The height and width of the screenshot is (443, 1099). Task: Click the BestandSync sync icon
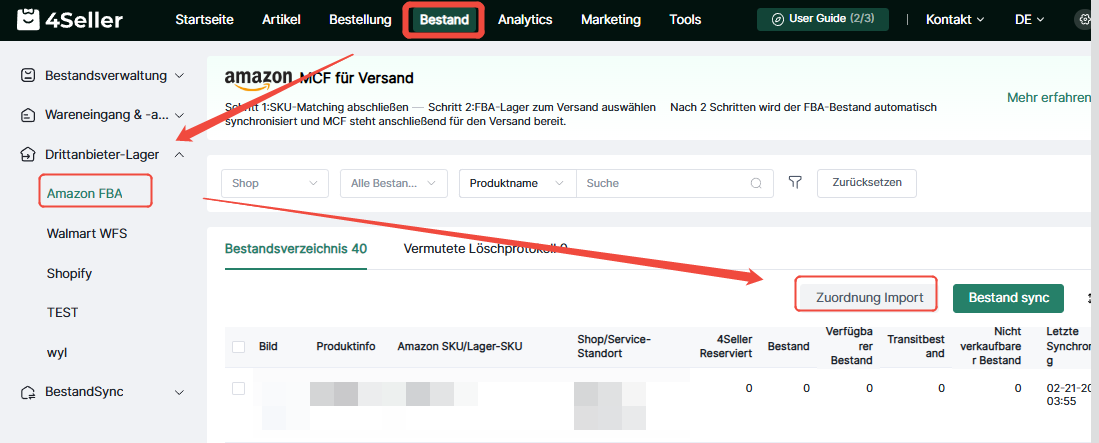point(28,392)
